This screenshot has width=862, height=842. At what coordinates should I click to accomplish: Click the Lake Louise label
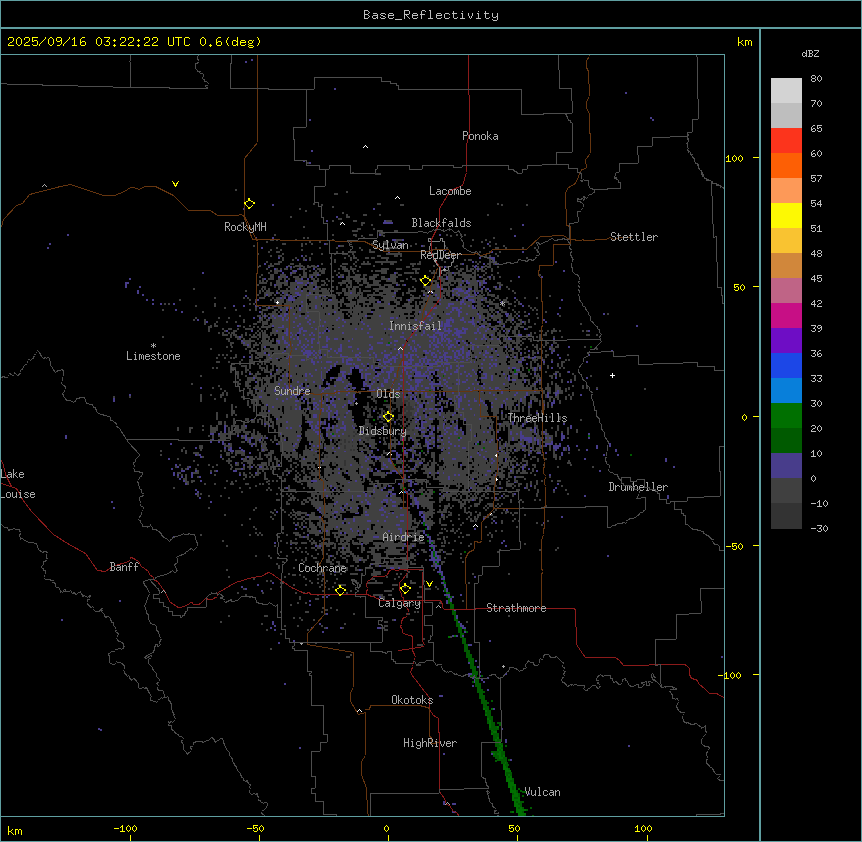click(18, 484)
